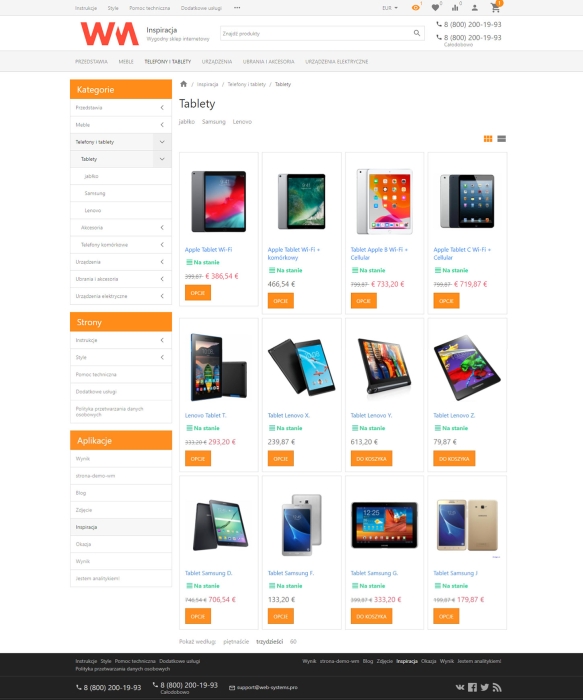Viewport: 583px width, 700px height.
Task: Open the Urządzenia Elektryczne menu item
Action: [x=337, y=62]
